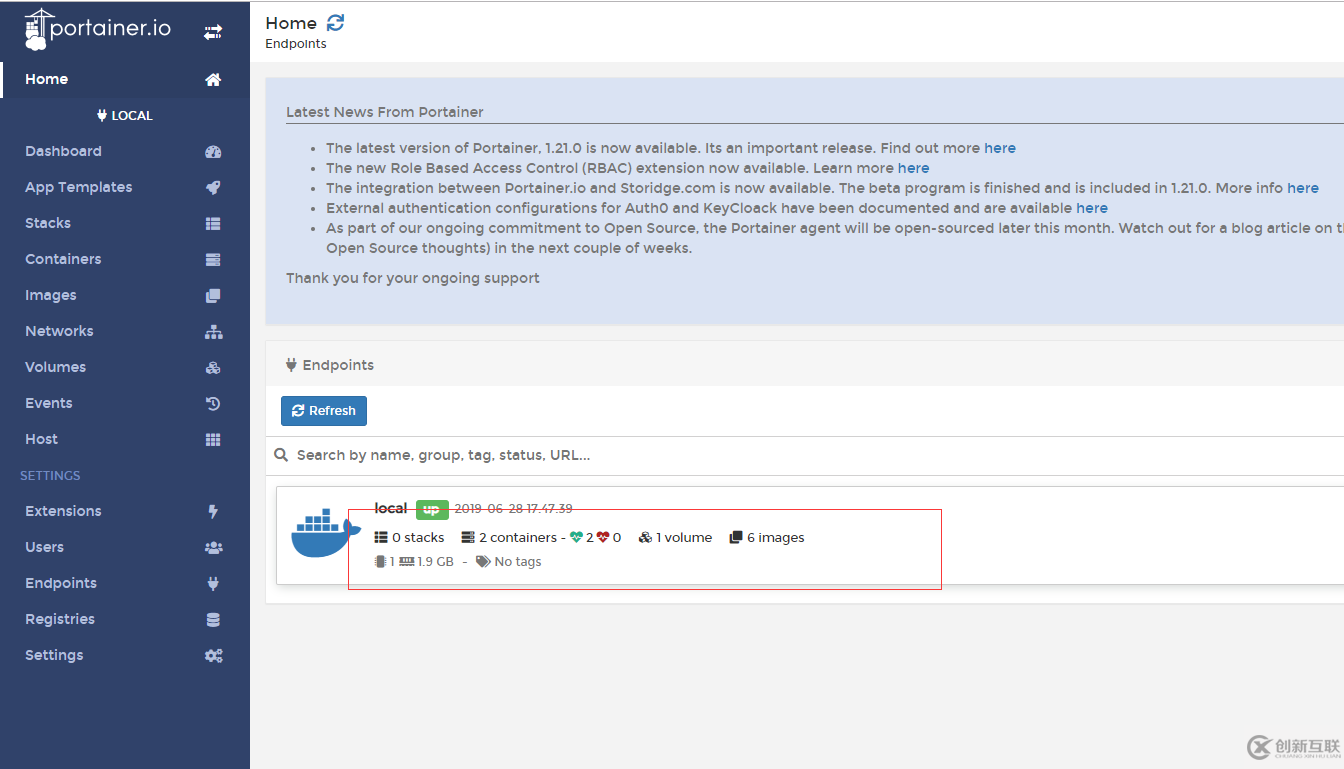This screenshot has height=769, width=1344.
Task: Click the refresh icon next to Home title
Action: (x=335, y=23)
